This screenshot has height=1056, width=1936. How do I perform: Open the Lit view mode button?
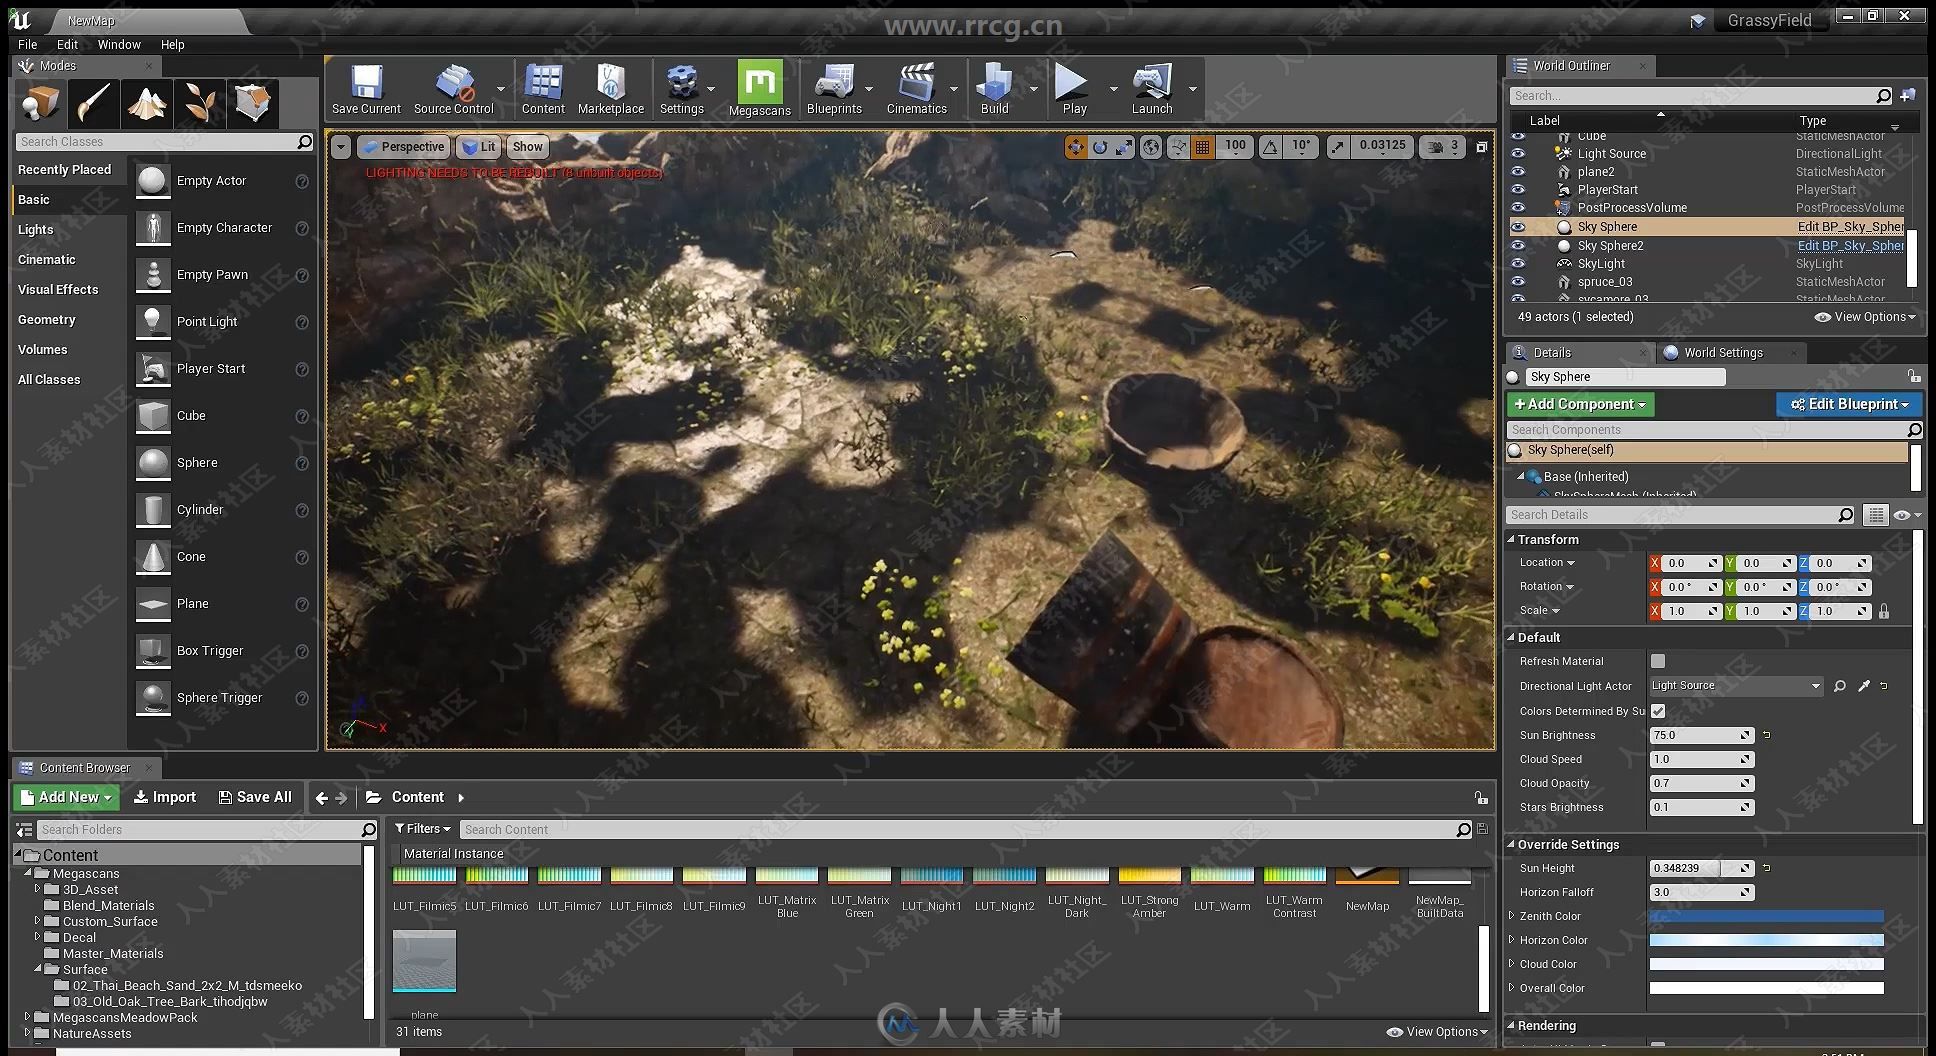478,147
